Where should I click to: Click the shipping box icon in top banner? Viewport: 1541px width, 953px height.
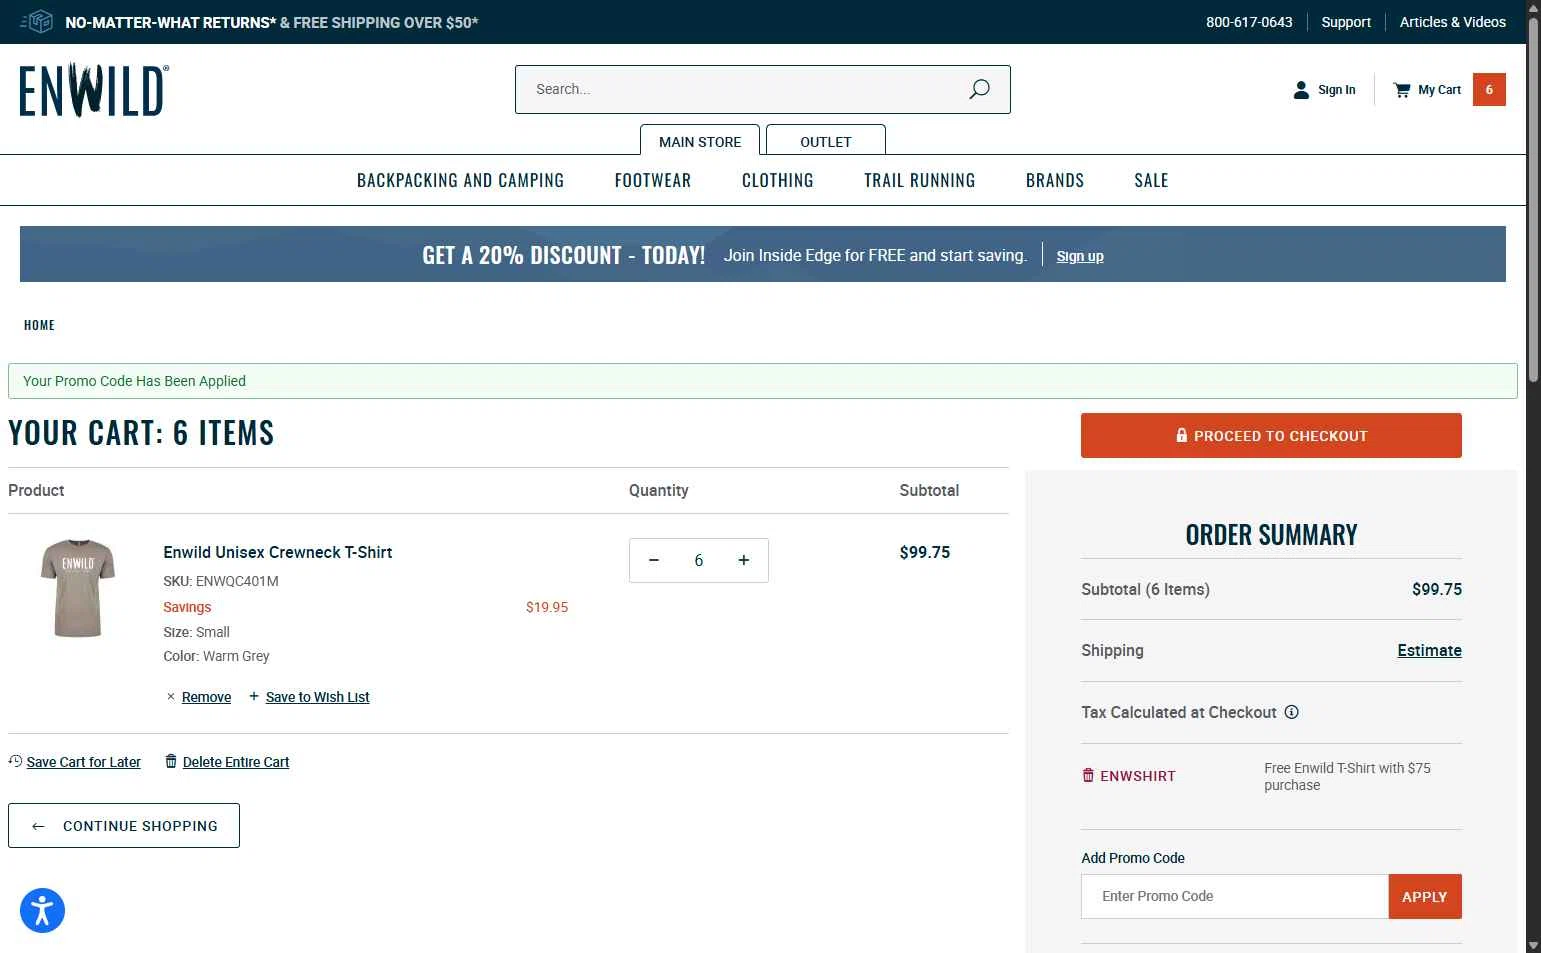pos(37,21)
